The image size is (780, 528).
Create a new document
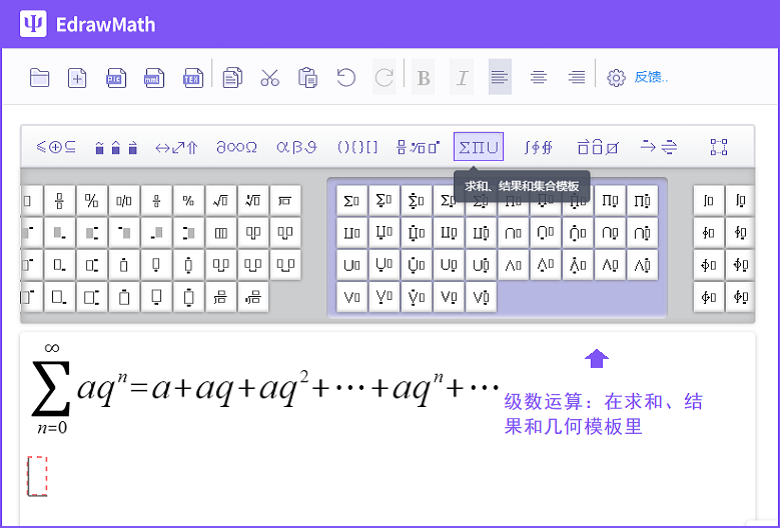(78, 78)
